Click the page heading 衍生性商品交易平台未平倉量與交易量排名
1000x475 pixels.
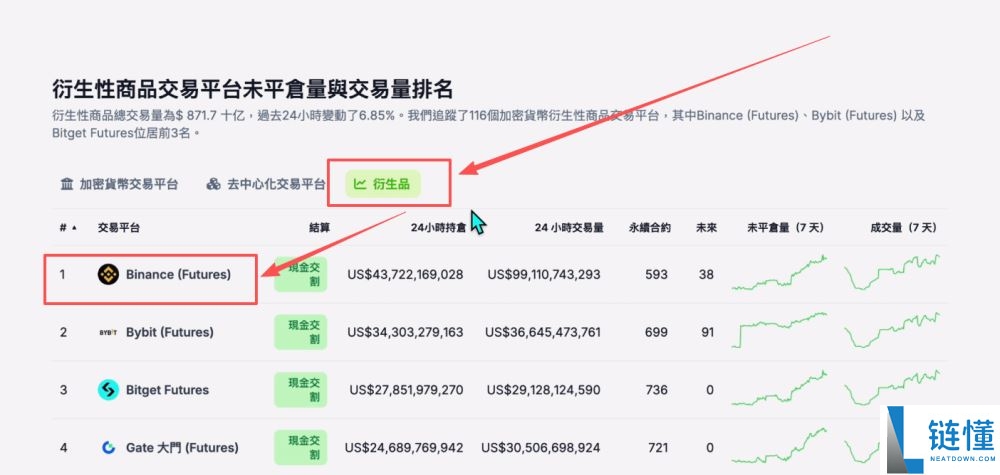click(253, 89)
